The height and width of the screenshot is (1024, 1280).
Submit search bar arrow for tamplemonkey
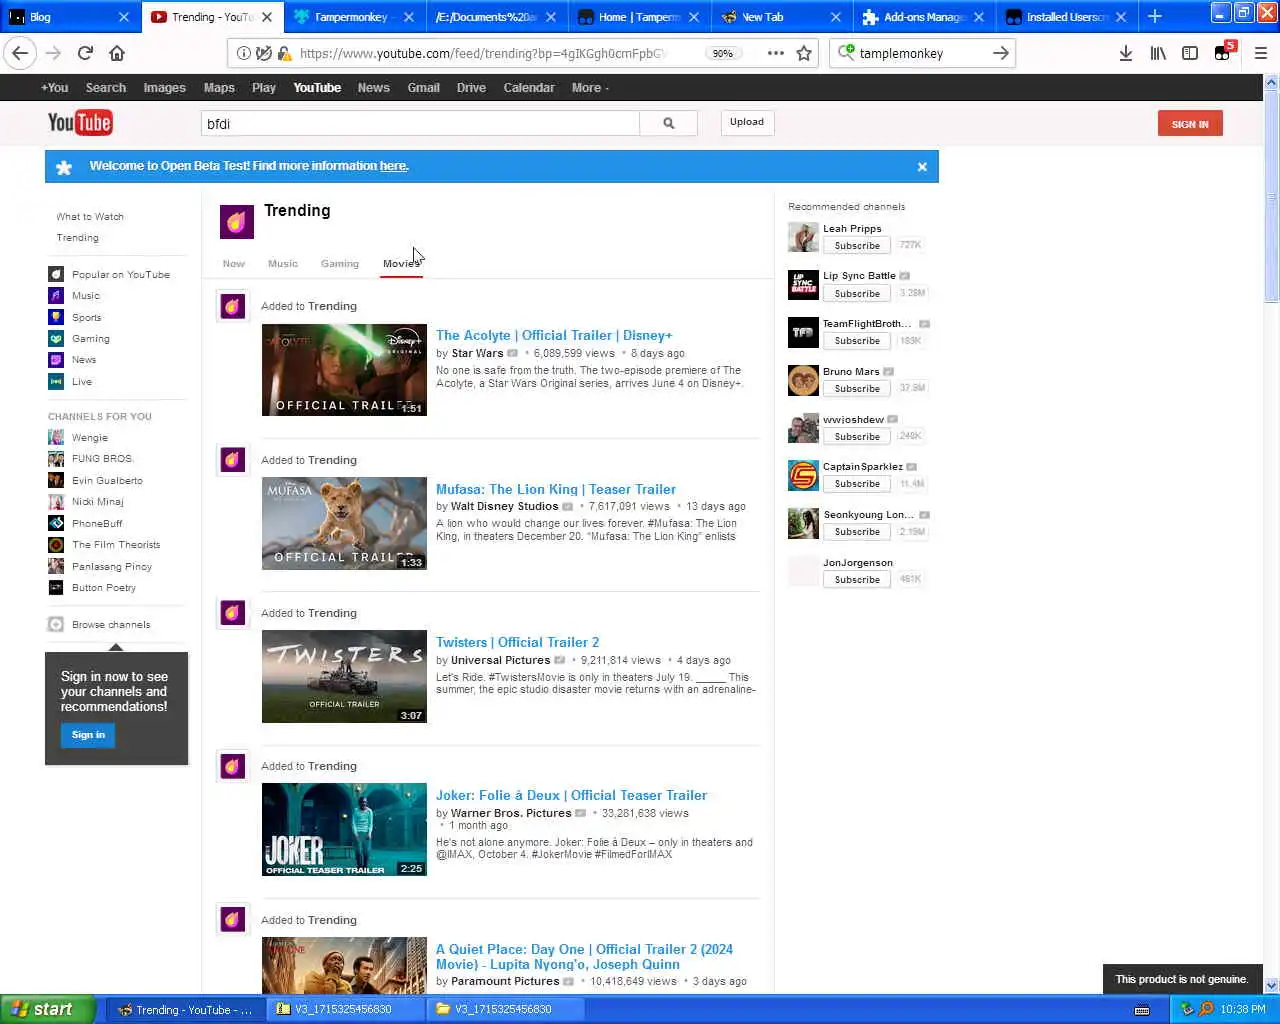[x=1000, y=53]
